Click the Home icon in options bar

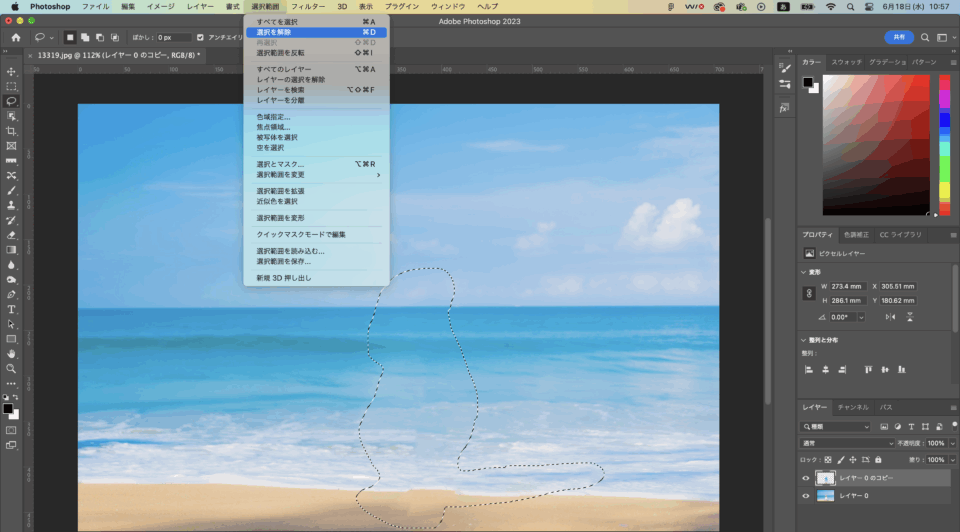coord(15,37)
